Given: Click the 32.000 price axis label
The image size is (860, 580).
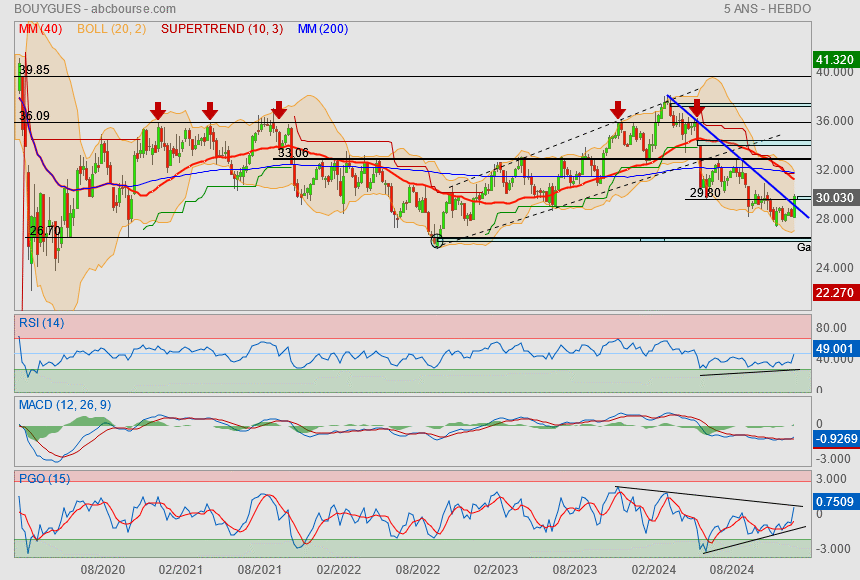Looking at the screenshot, I should pyautogui.click(x=834, y=170).
